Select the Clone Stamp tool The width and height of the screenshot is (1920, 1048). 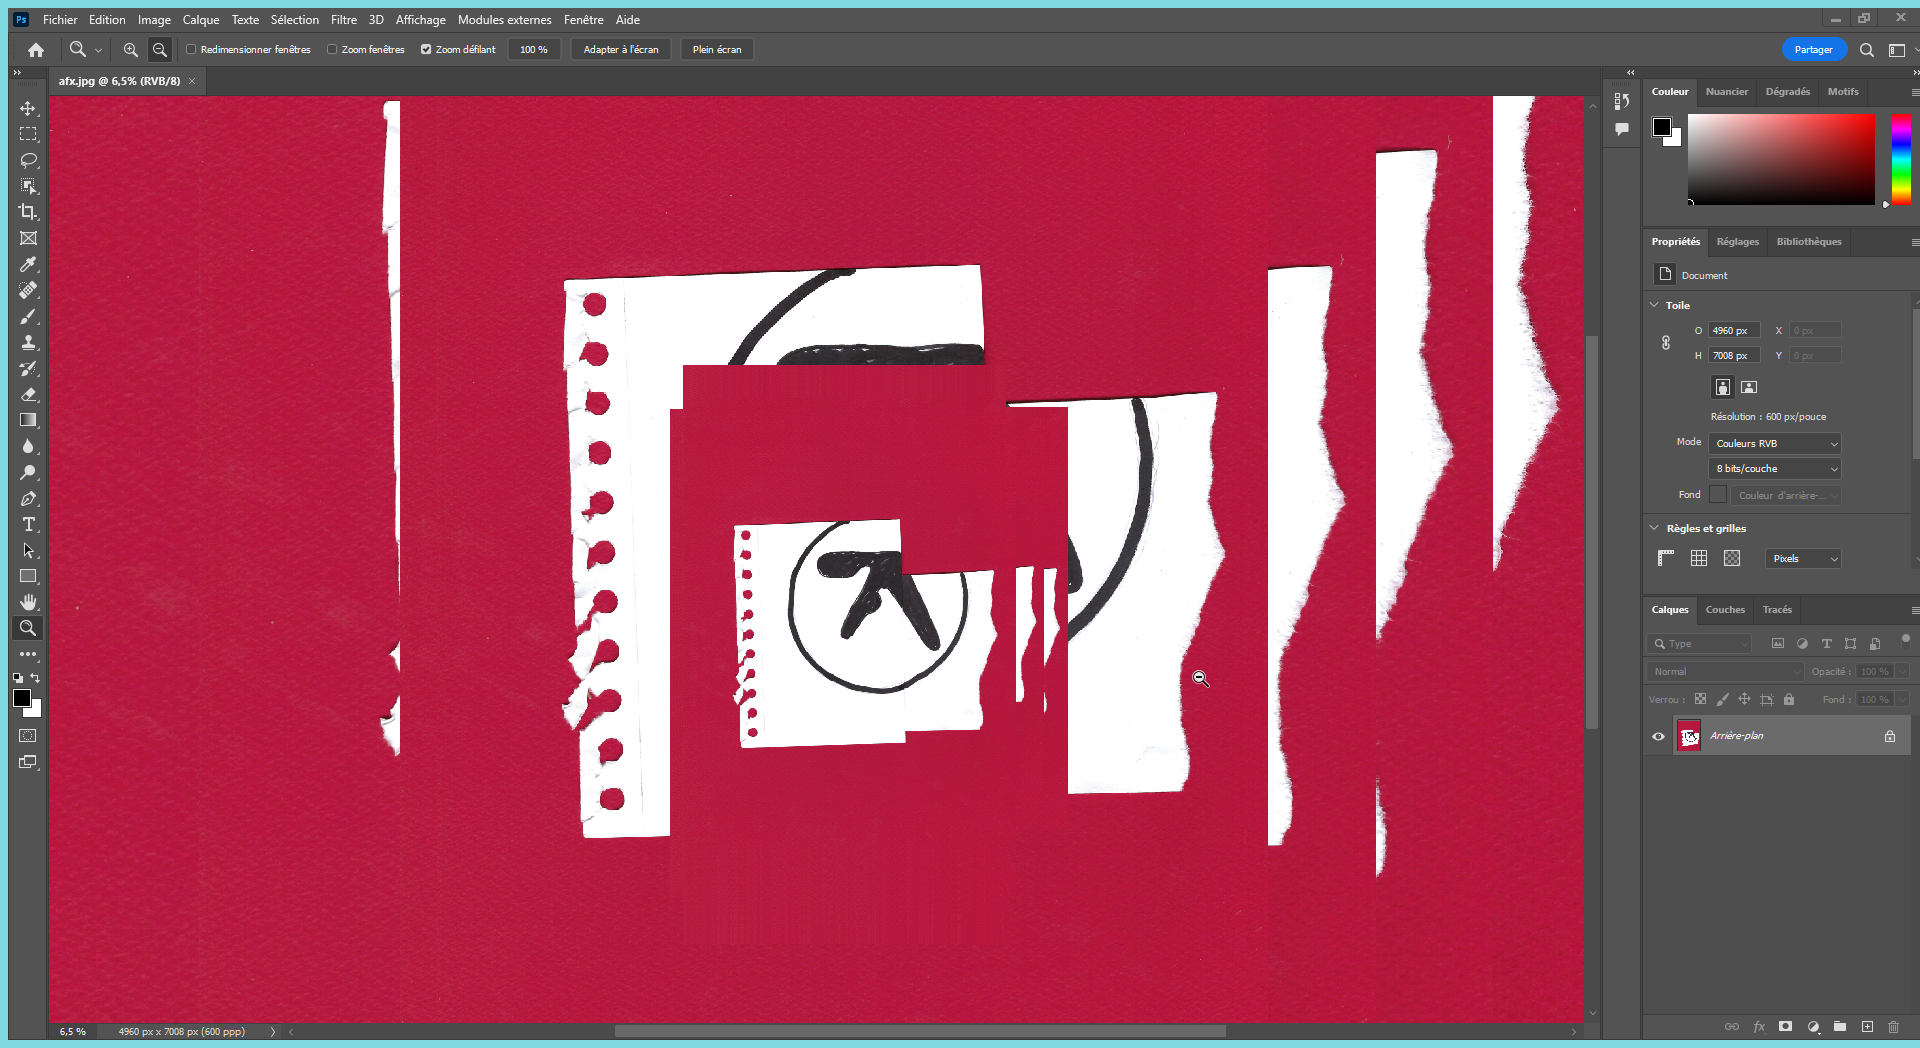(x=28, y=342)
